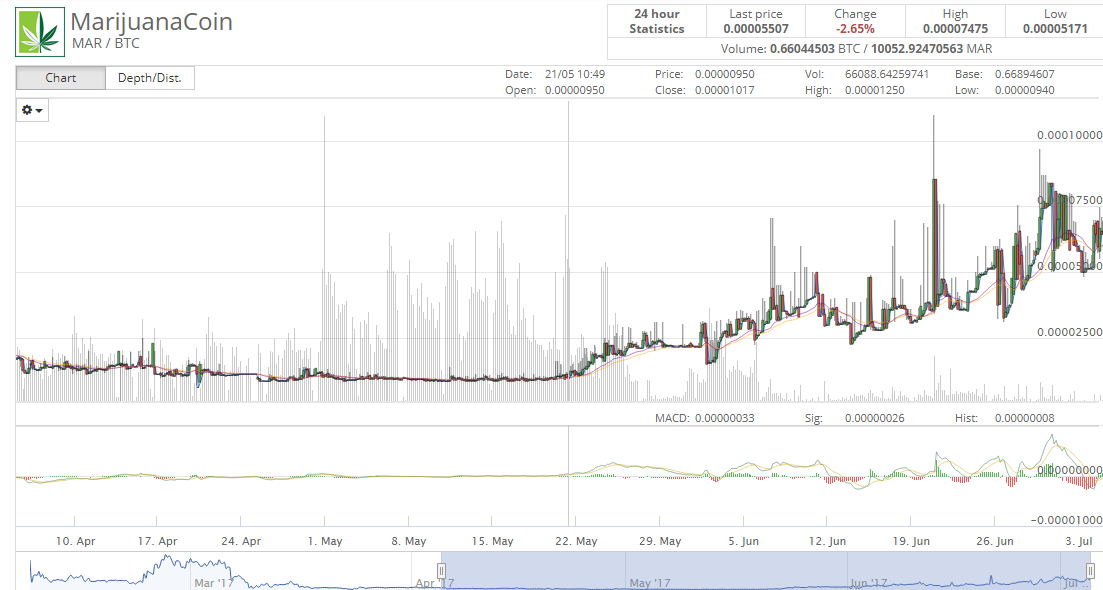Viewport: 1103px width, 590px height.
Task: Click the Last price value 0.00005507
Action: 756,29
